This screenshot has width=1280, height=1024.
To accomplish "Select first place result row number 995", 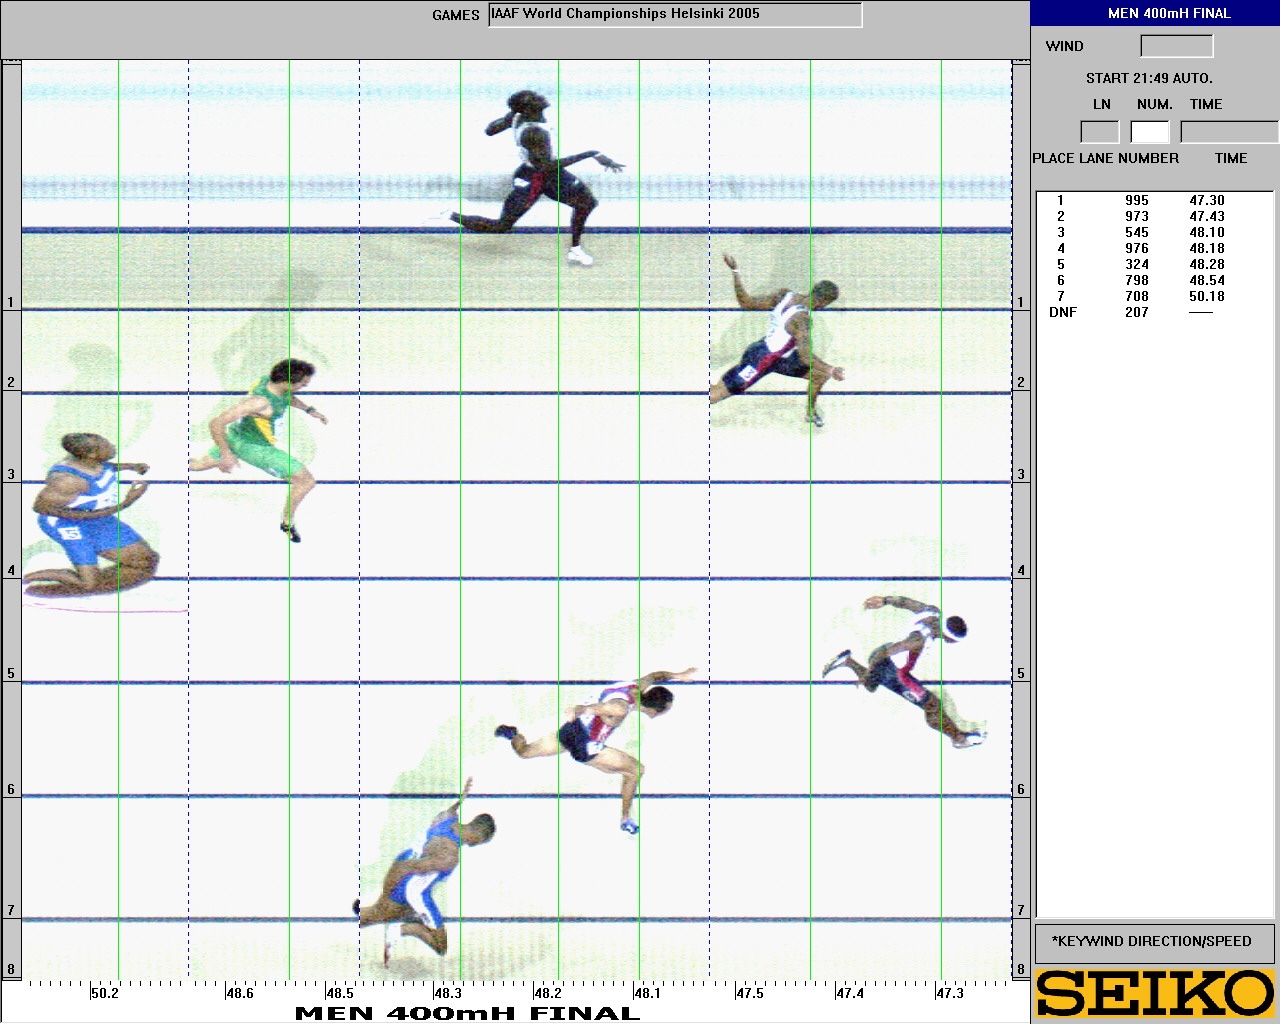I will (x=1136, y=200).
